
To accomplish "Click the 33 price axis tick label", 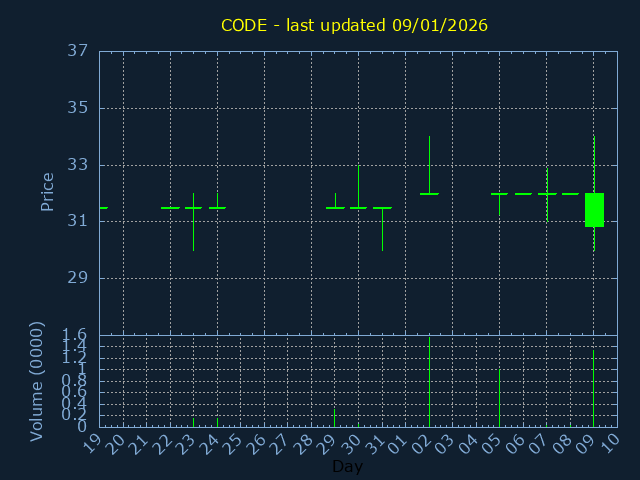I will pyautogui.click(x=78, y=165).
